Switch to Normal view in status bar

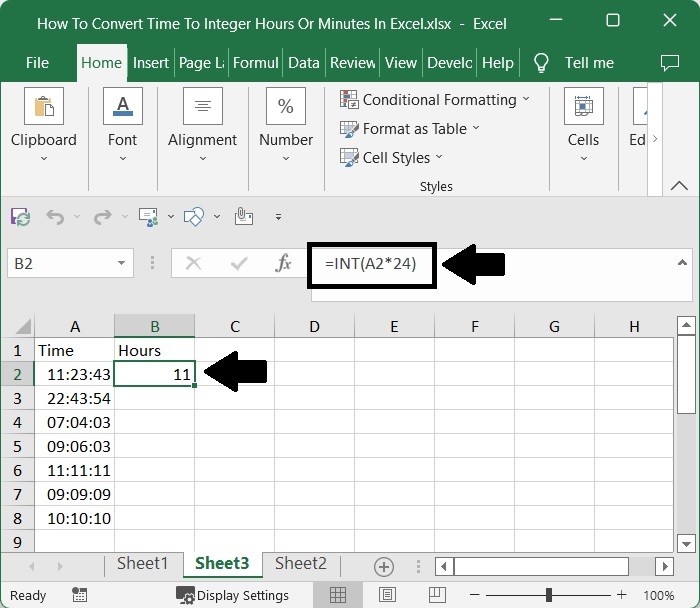[x=338, y=595]
